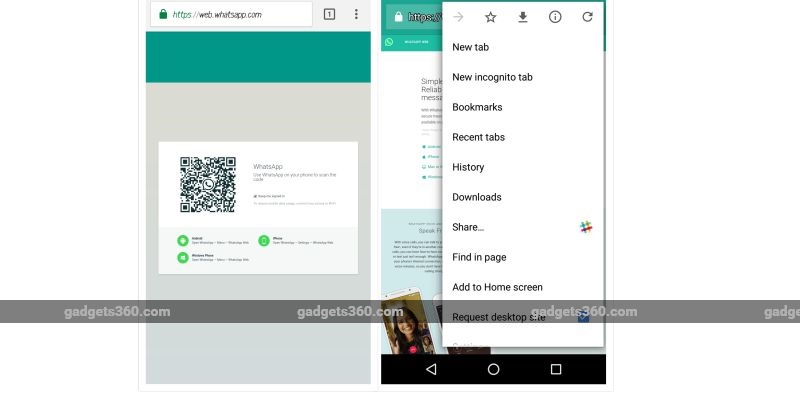Open the three-dot Chrome menu

(356, 14)
